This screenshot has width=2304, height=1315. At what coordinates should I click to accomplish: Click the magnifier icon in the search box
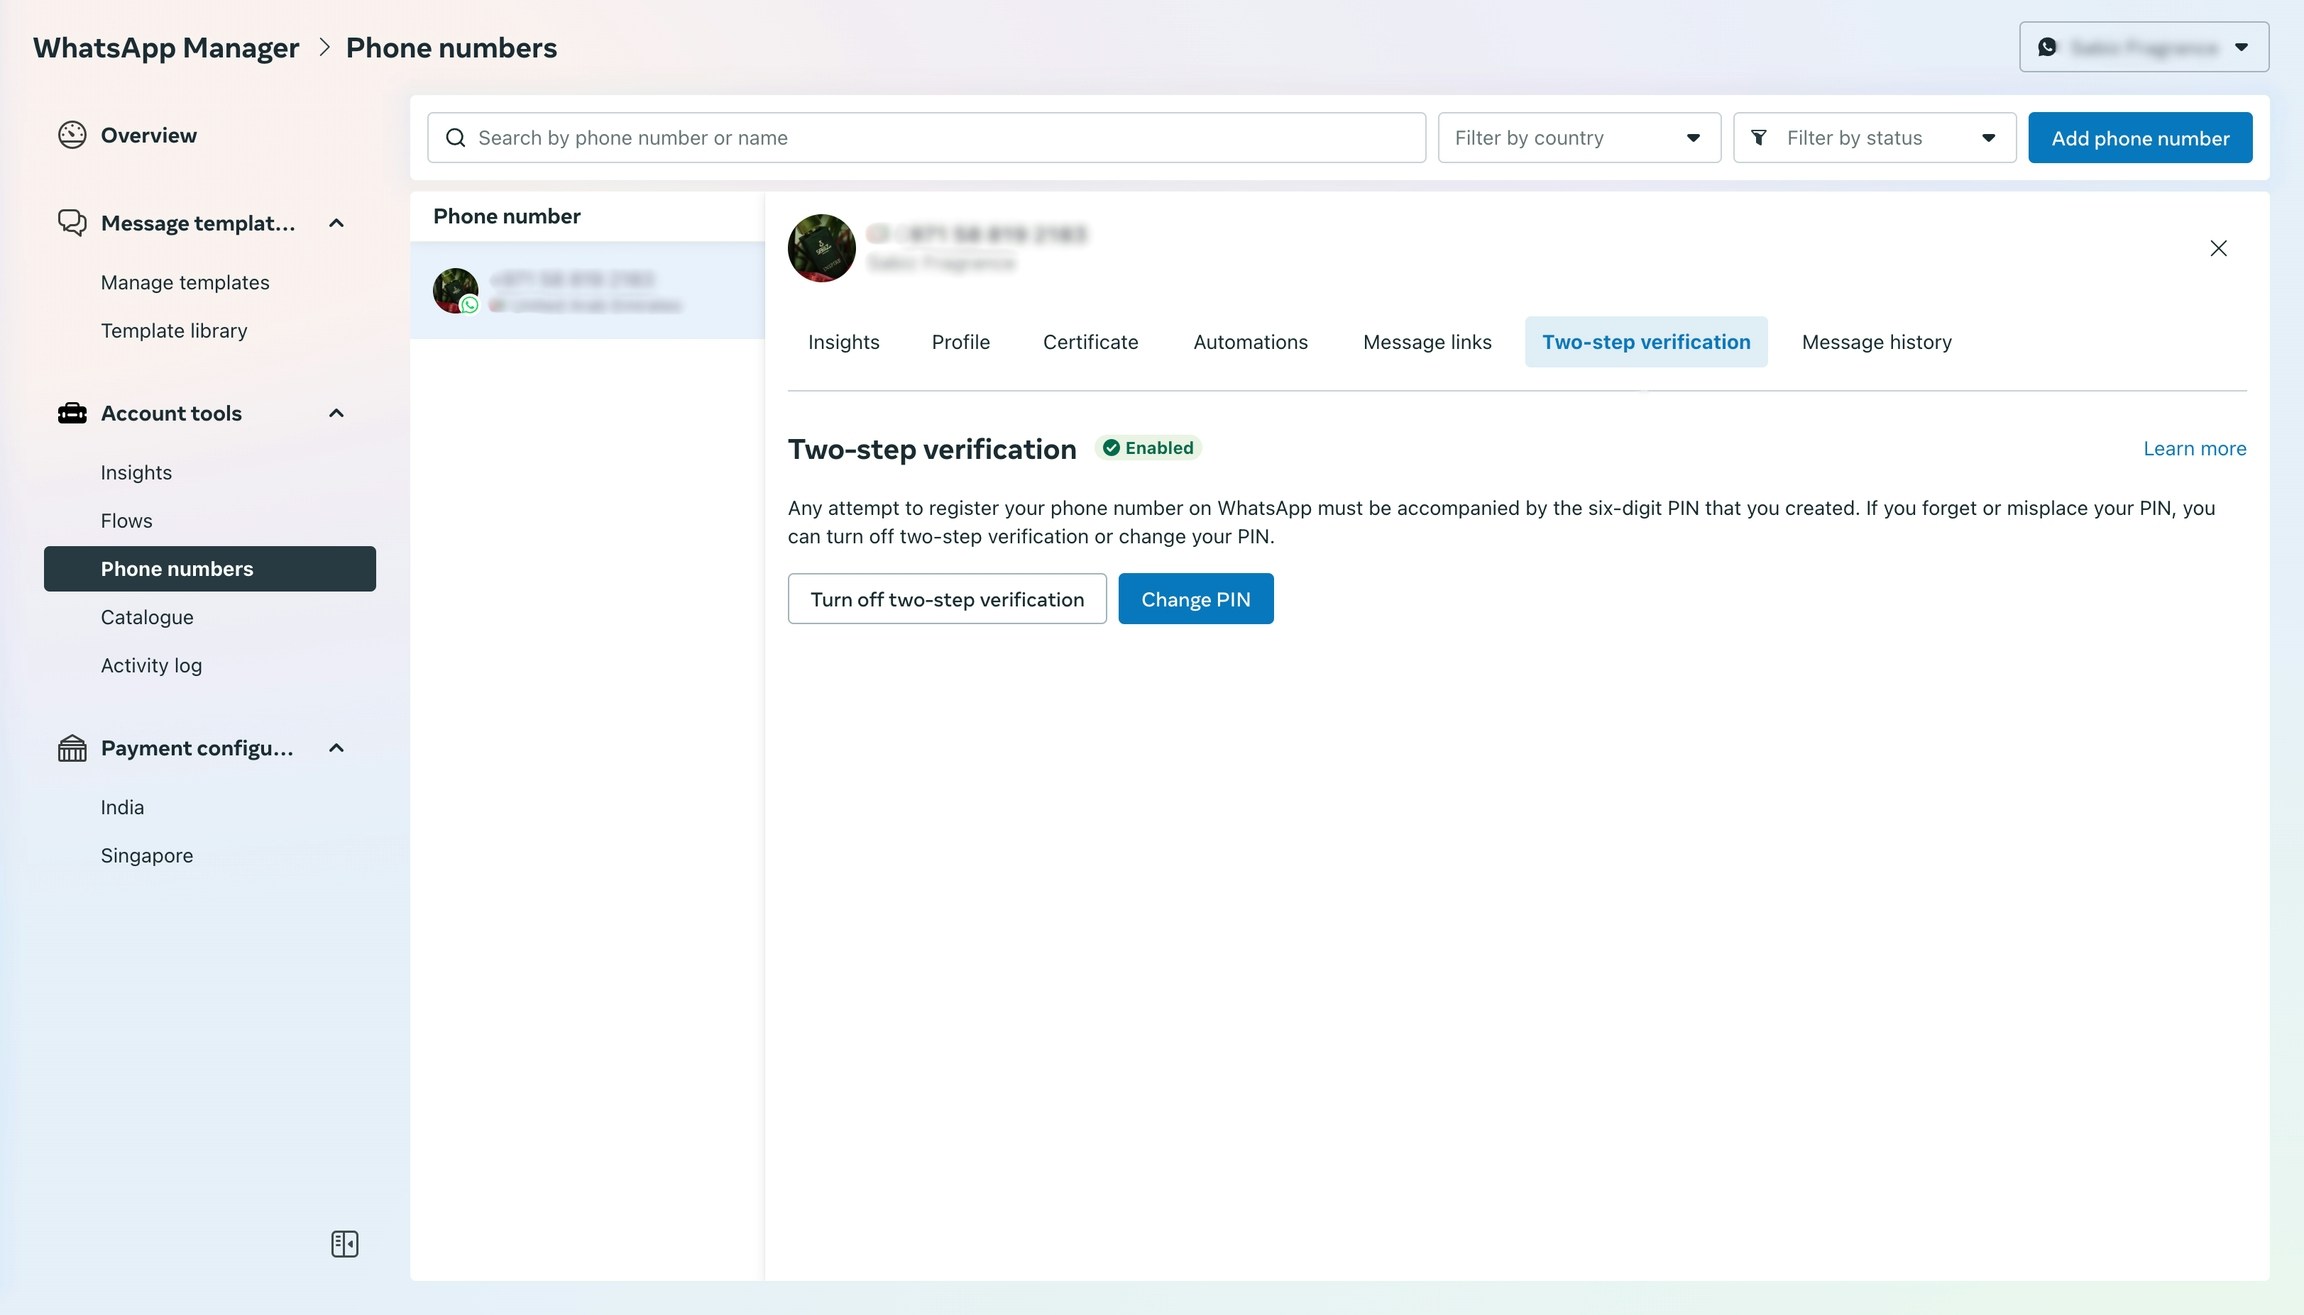point(456,138)
